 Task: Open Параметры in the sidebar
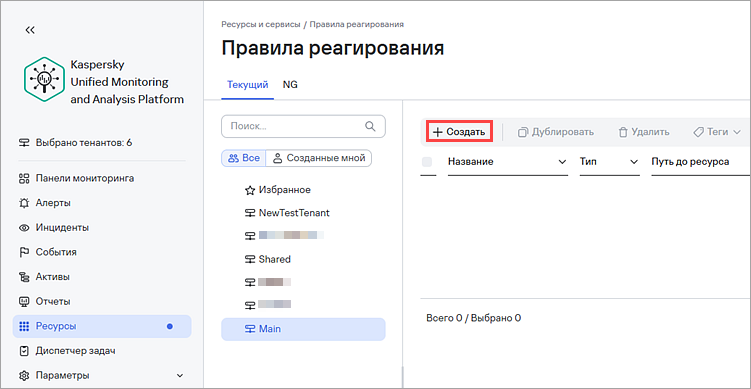click(x=62, y=376)
